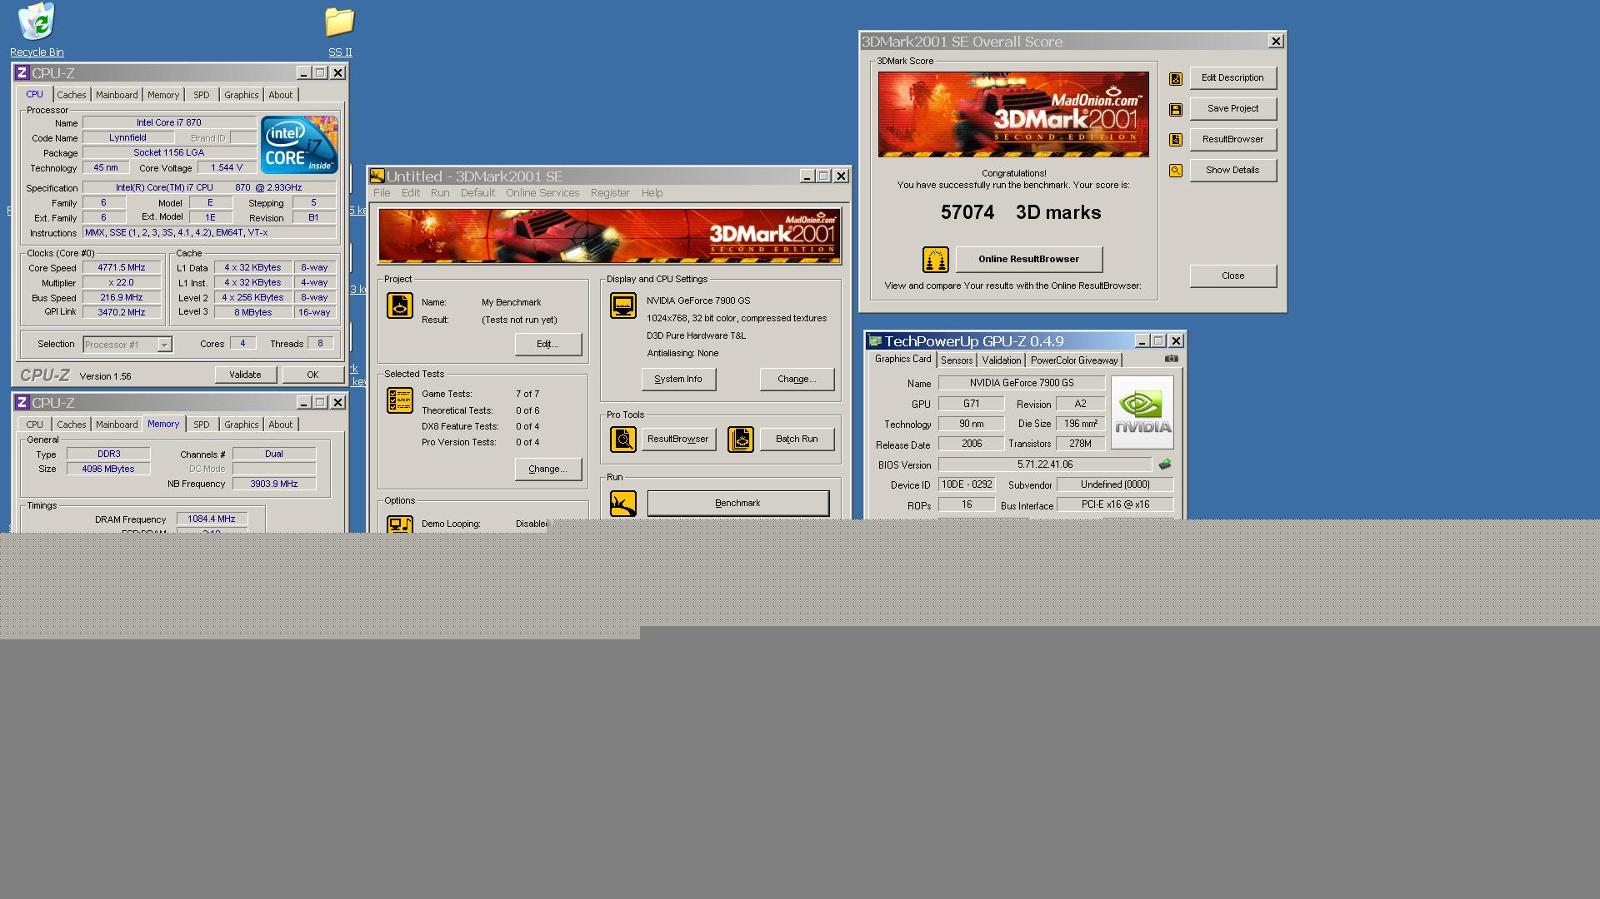Click the Benchmark run button
The height and width of the screenshot is (899, 1600).
click(738, 503)
